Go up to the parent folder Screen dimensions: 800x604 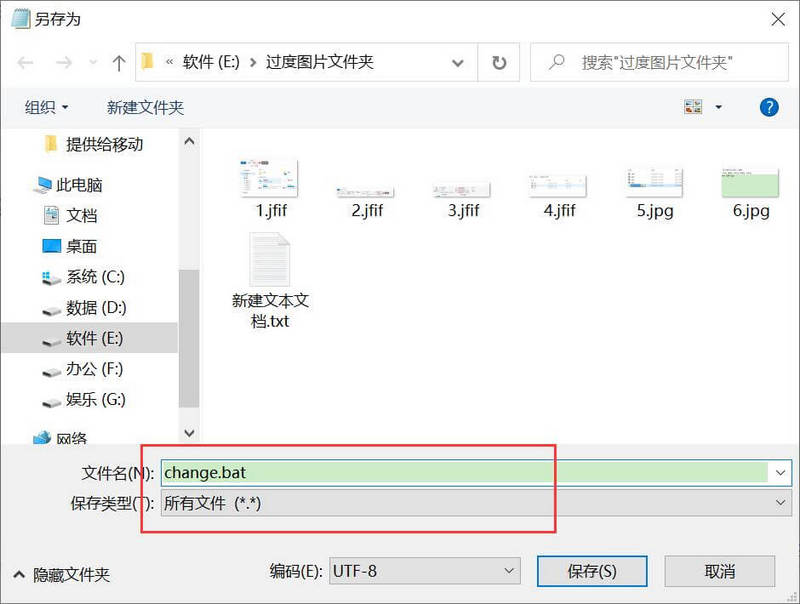[117, 61]
